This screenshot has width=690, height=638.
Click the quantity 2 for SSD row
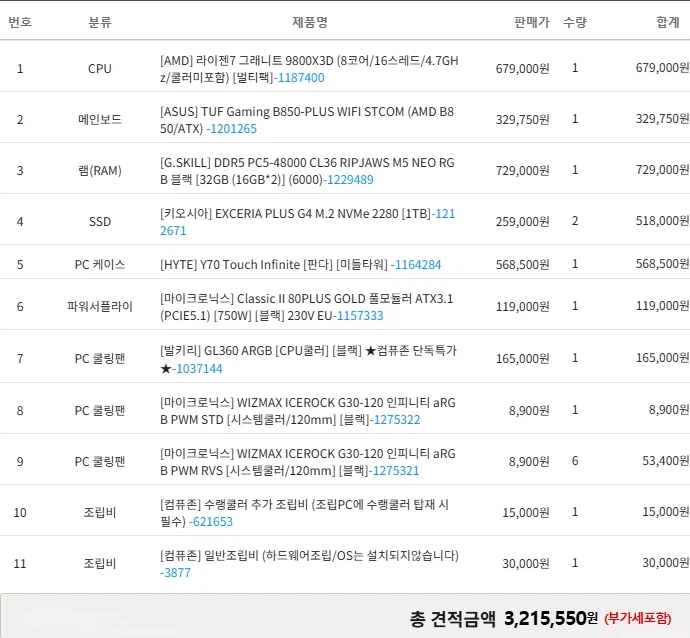[x=575, y=221]
